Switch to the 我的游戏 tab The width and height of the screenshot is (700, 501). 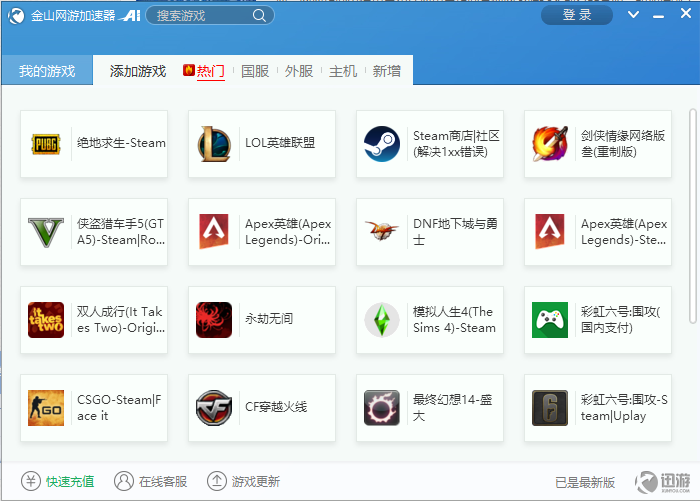pyautogui.click(x=47, y=71)
